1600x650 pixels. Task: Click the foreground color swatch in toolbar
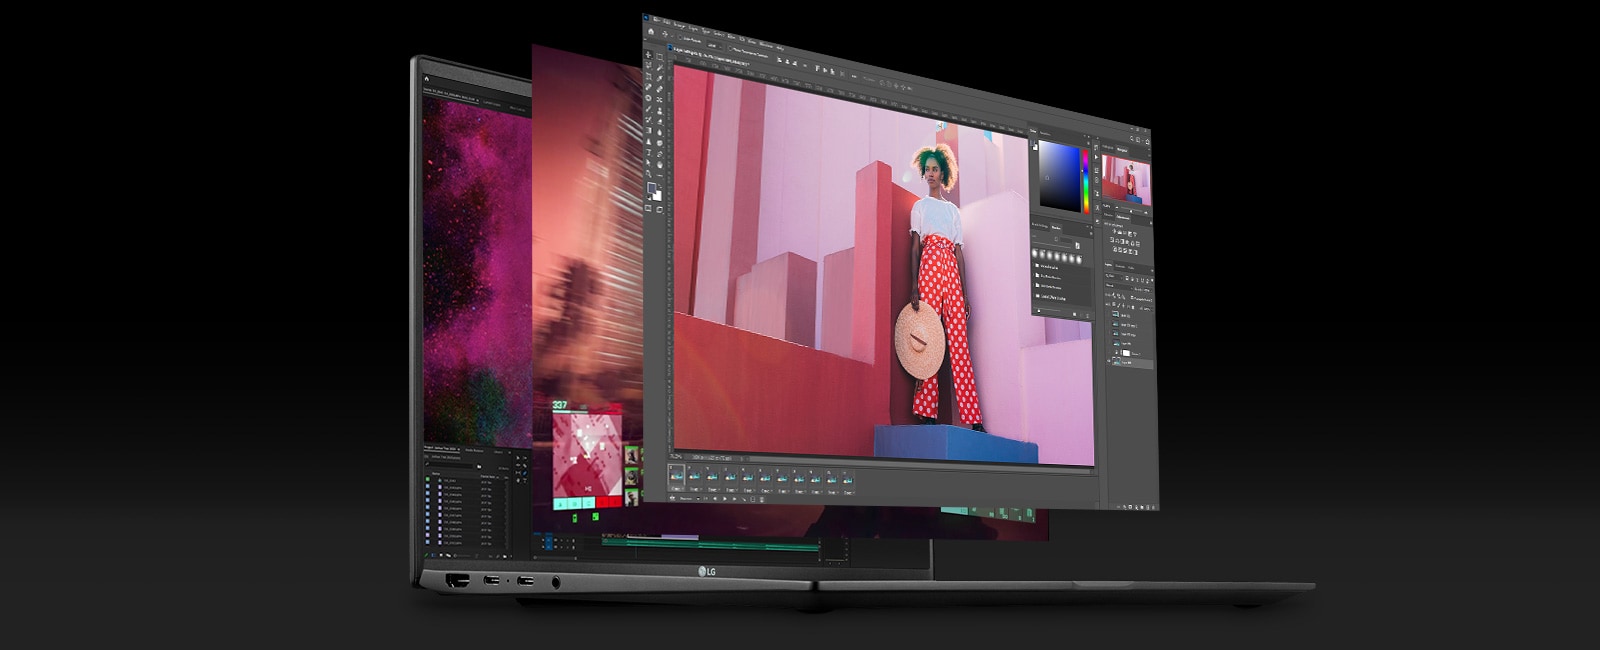click(650, 187)
